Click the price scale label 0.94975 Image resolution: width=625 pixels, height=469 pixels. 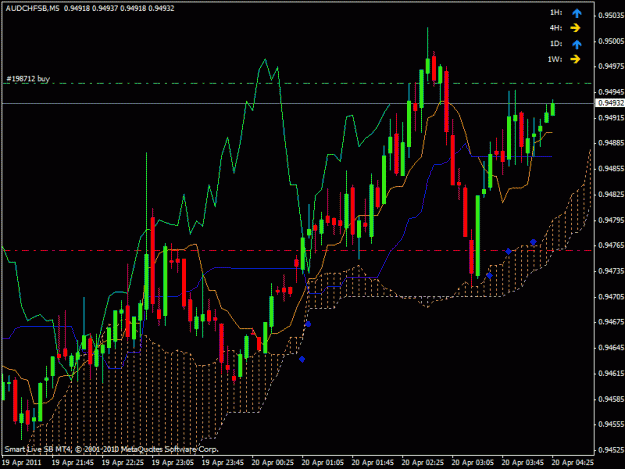pos(611,66)
